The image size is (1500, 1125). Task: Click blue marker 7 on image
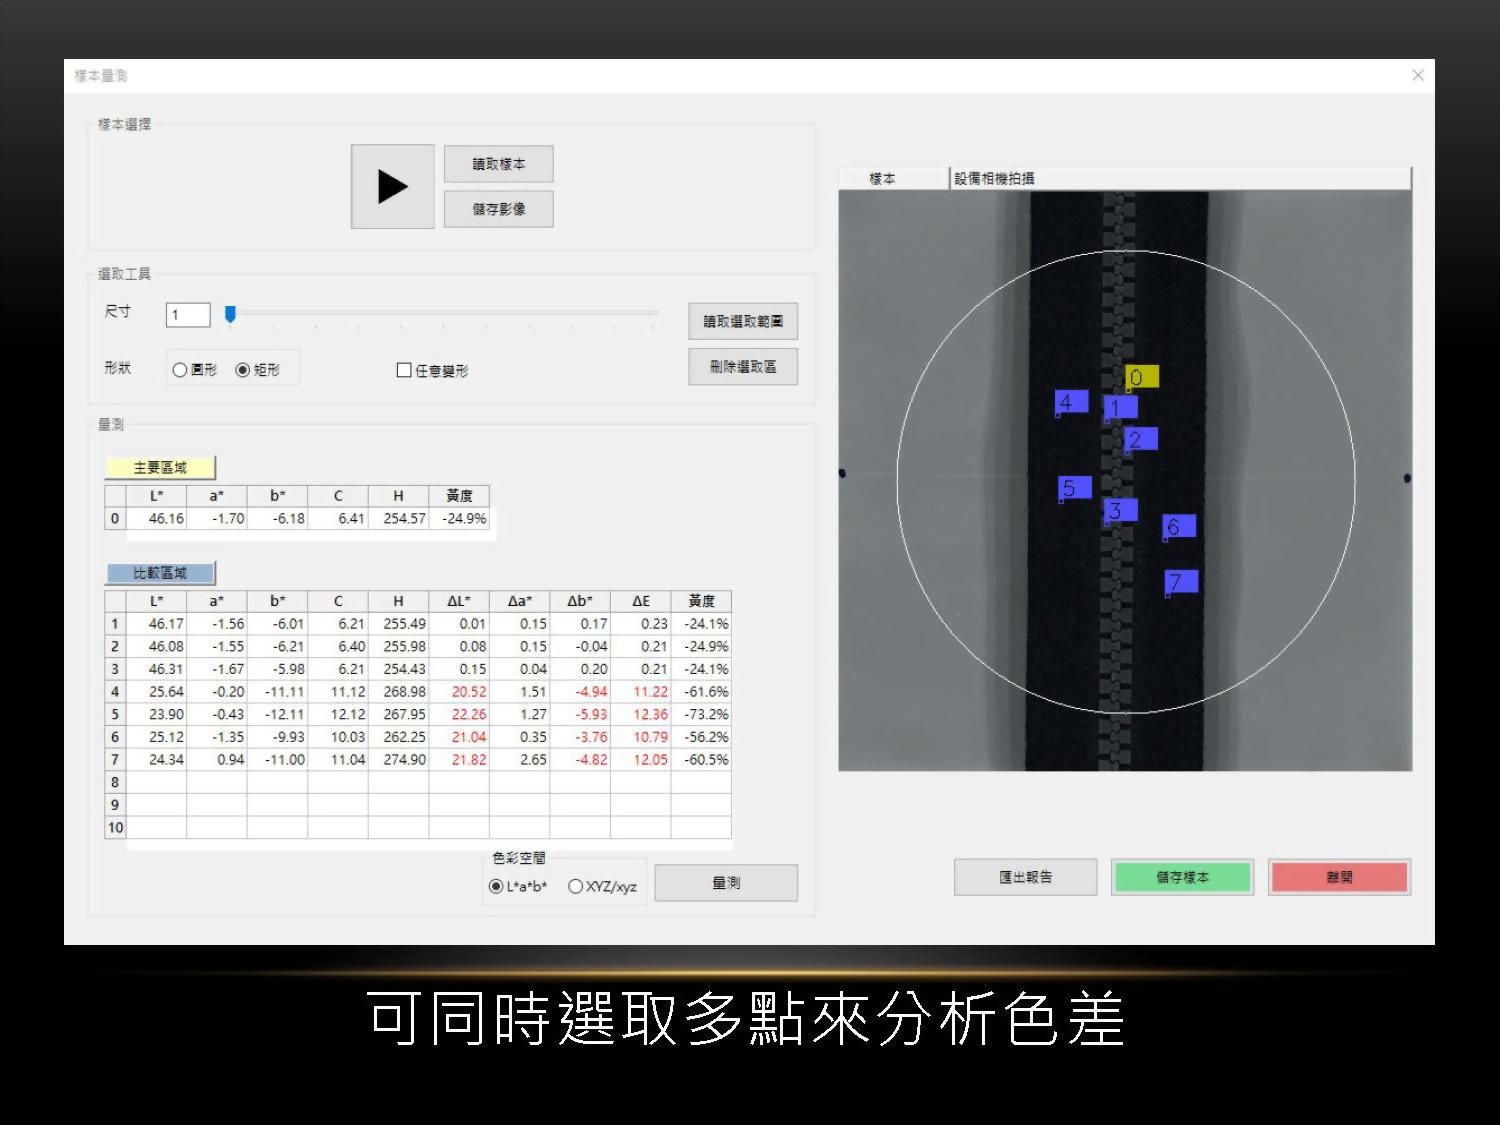(x=1181, y=581)
